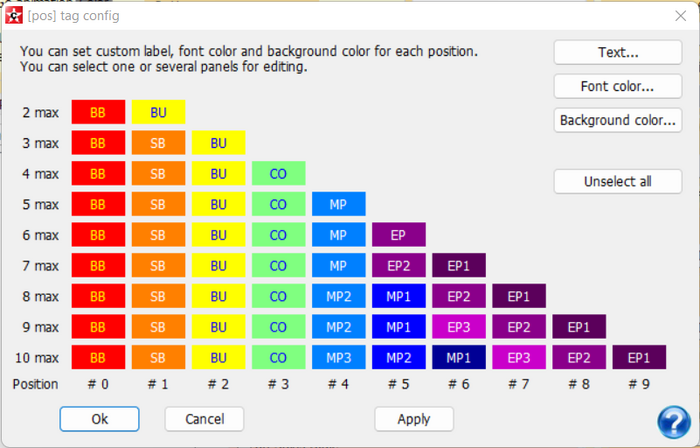700x448 pixels.
Task: Click the red star app icon in title bar
Action: [x=14, y=16]
